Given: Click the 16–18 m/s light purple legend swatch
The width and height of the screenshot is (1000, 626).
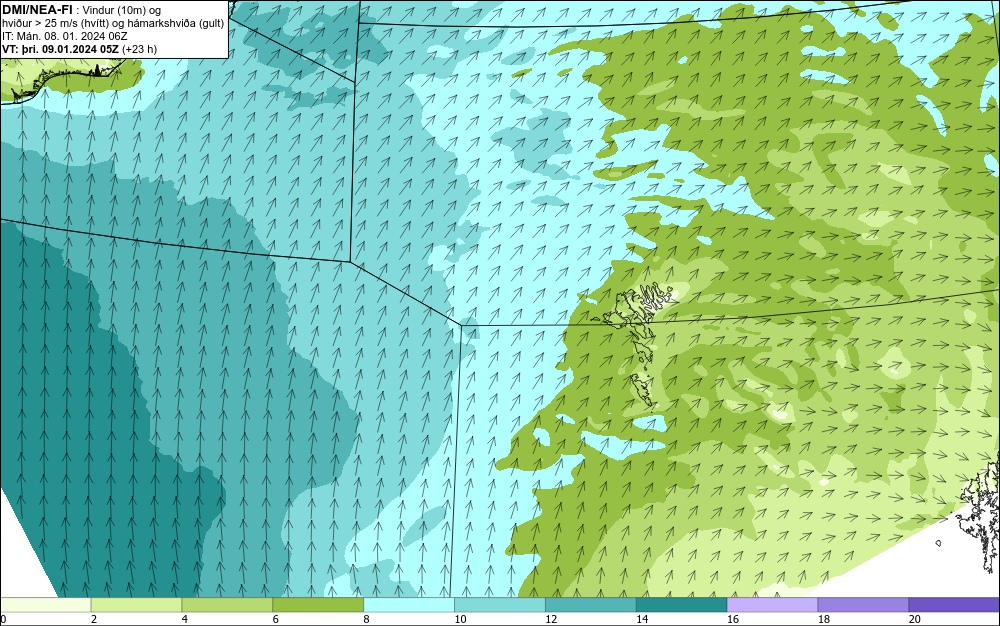Looking at the screenshot, I should click(772, 604).
